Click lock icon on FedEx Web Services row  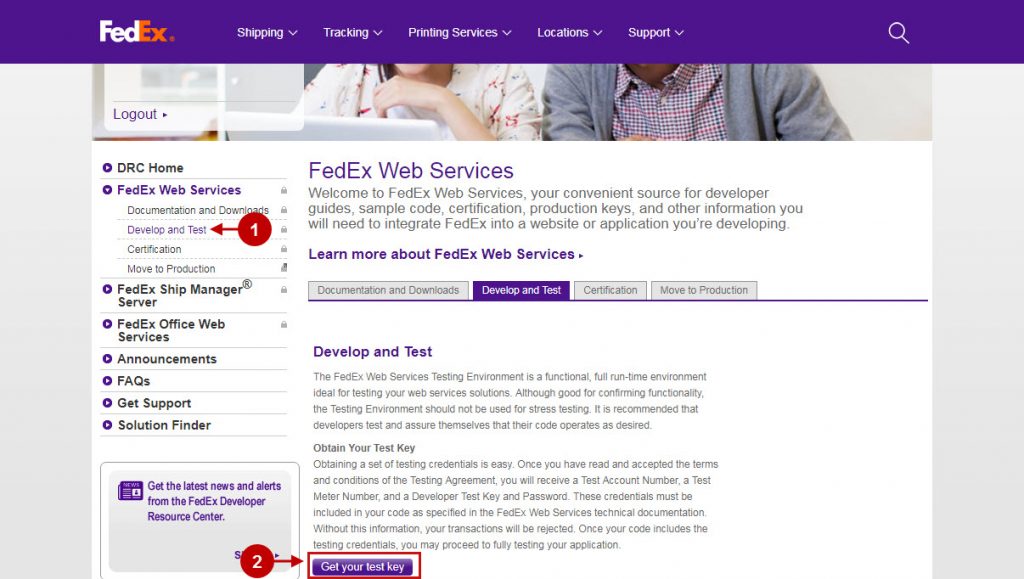tap(284, 190)
